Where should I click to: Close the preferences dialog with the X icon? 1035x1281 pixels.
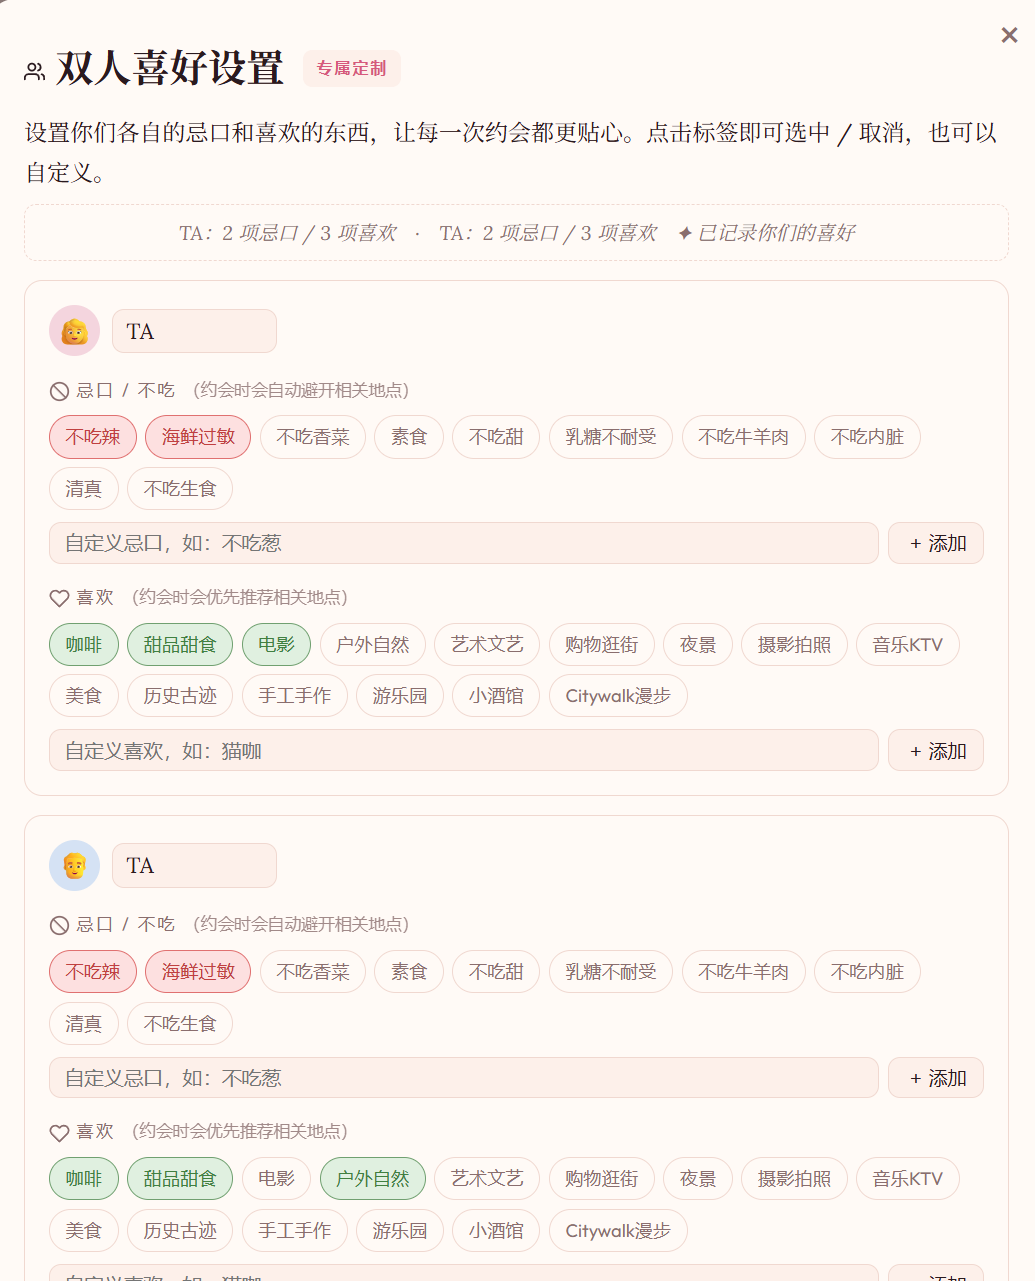pyautogui.click(x=1009, y=35)
